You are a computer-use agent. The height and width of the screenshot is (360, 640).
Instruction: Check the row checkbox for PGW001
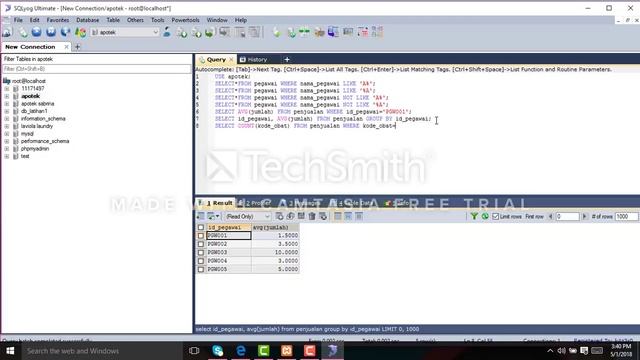click(201, 236)
